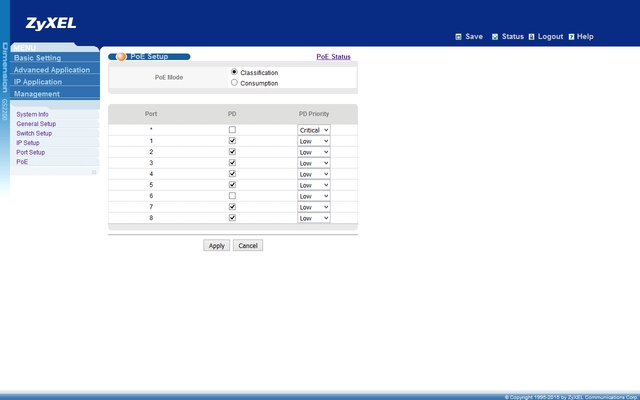Select the Consumption PoE mode

click(234, 83)
